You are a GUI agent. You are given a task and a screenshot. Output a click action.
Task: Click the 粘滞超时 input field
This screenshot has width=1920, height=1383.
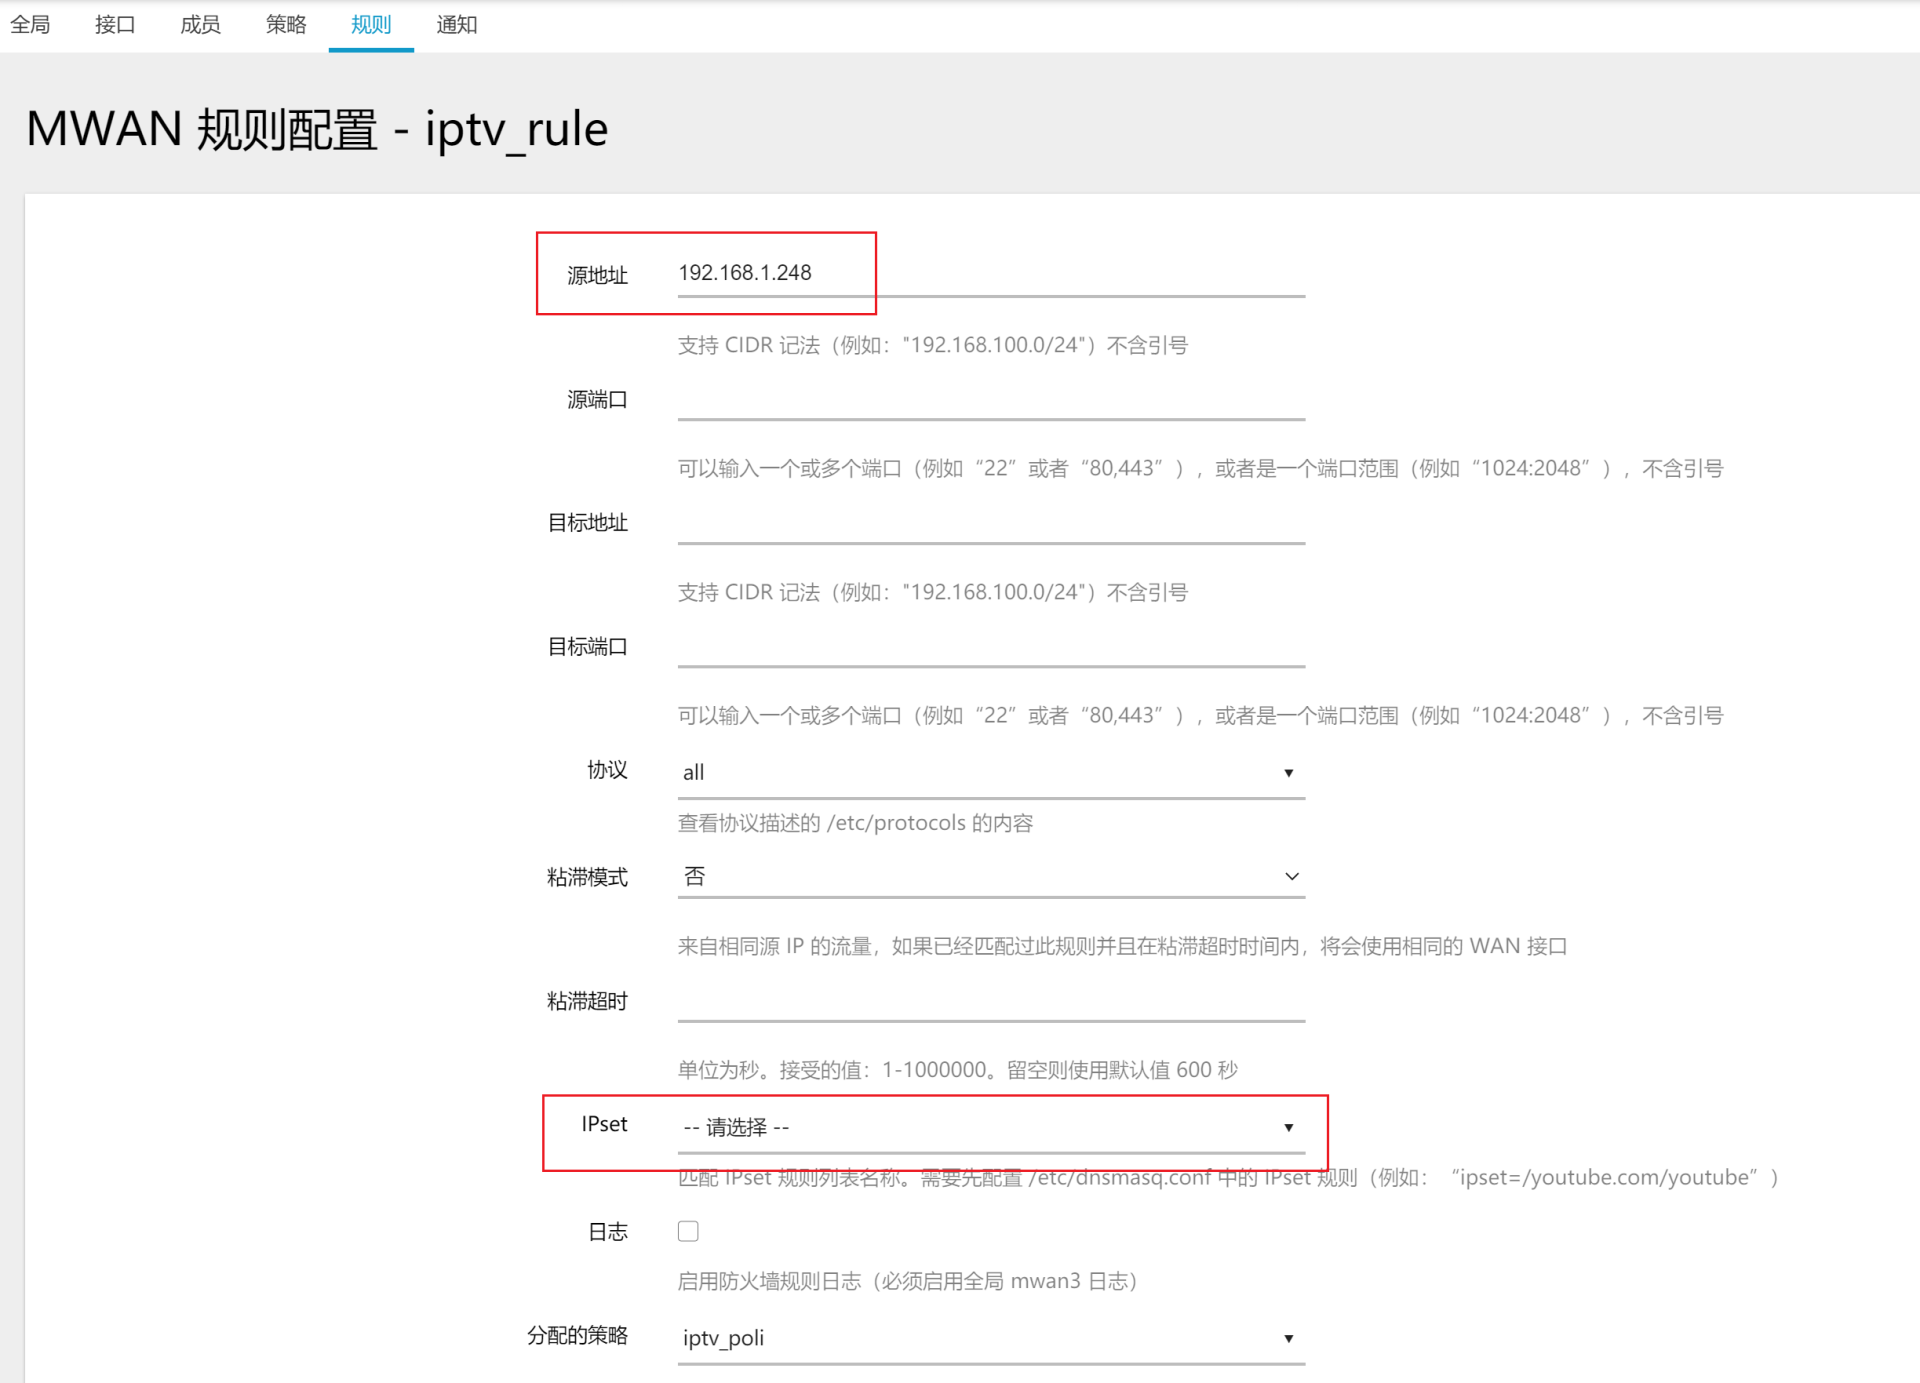click(x=990, y=1000)
